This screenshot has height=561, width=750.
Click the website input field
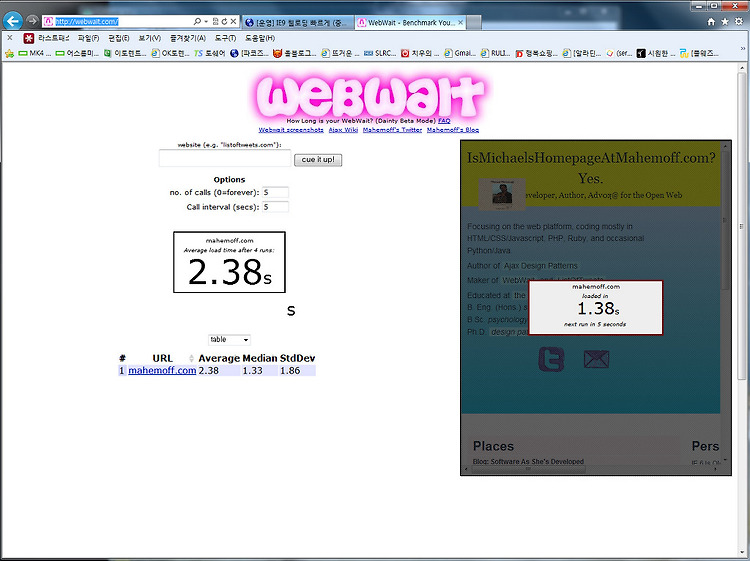[x=225, y=158]
